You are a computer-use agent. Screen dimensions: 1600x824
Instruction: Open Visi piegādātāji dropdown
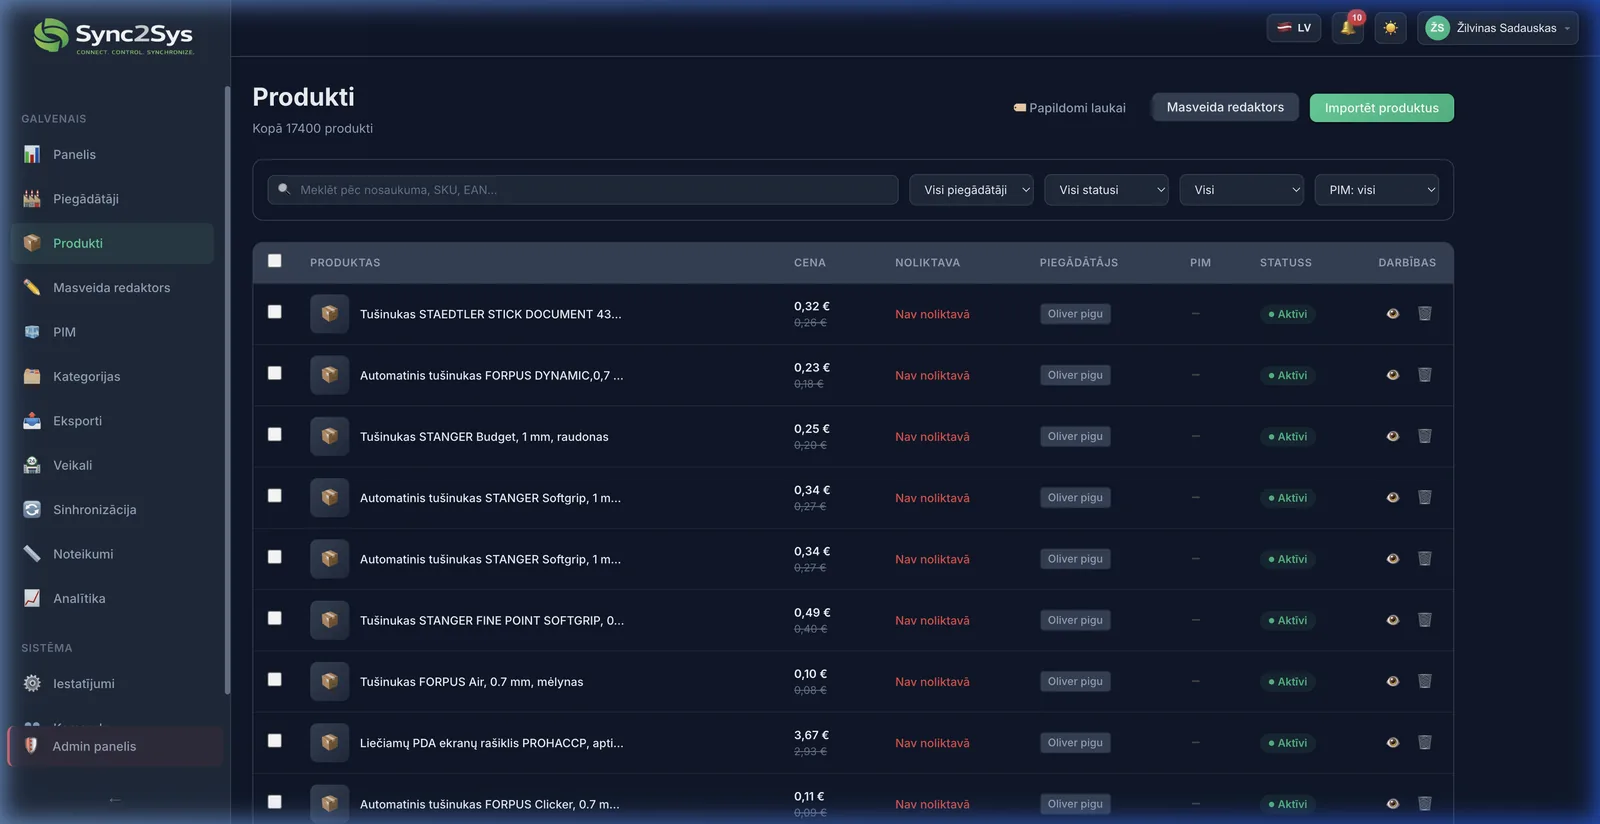click(x=971, y=190)
